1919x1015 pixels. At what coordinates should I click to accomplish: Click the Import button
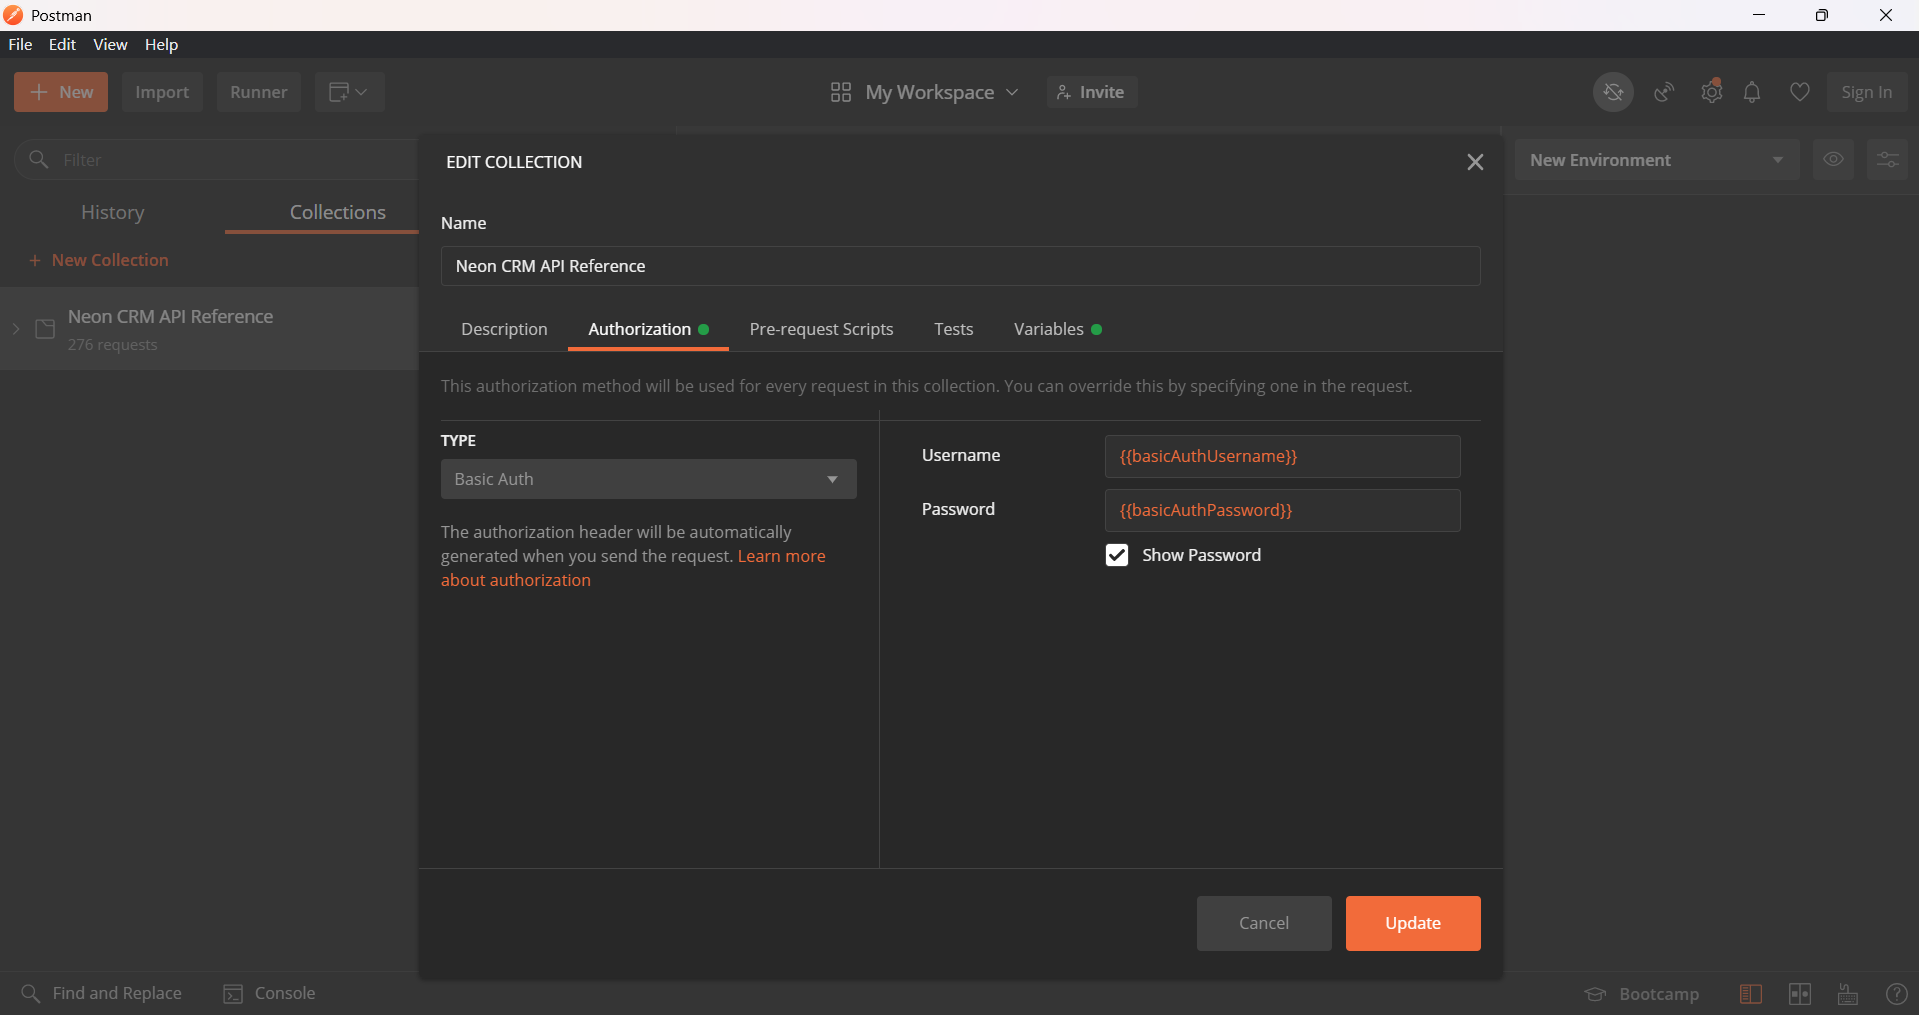pos(162,92)
